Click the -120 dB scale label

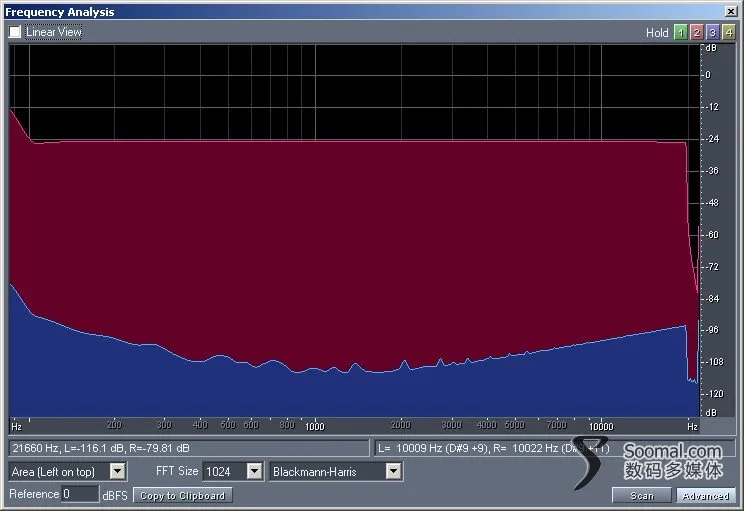714,394
